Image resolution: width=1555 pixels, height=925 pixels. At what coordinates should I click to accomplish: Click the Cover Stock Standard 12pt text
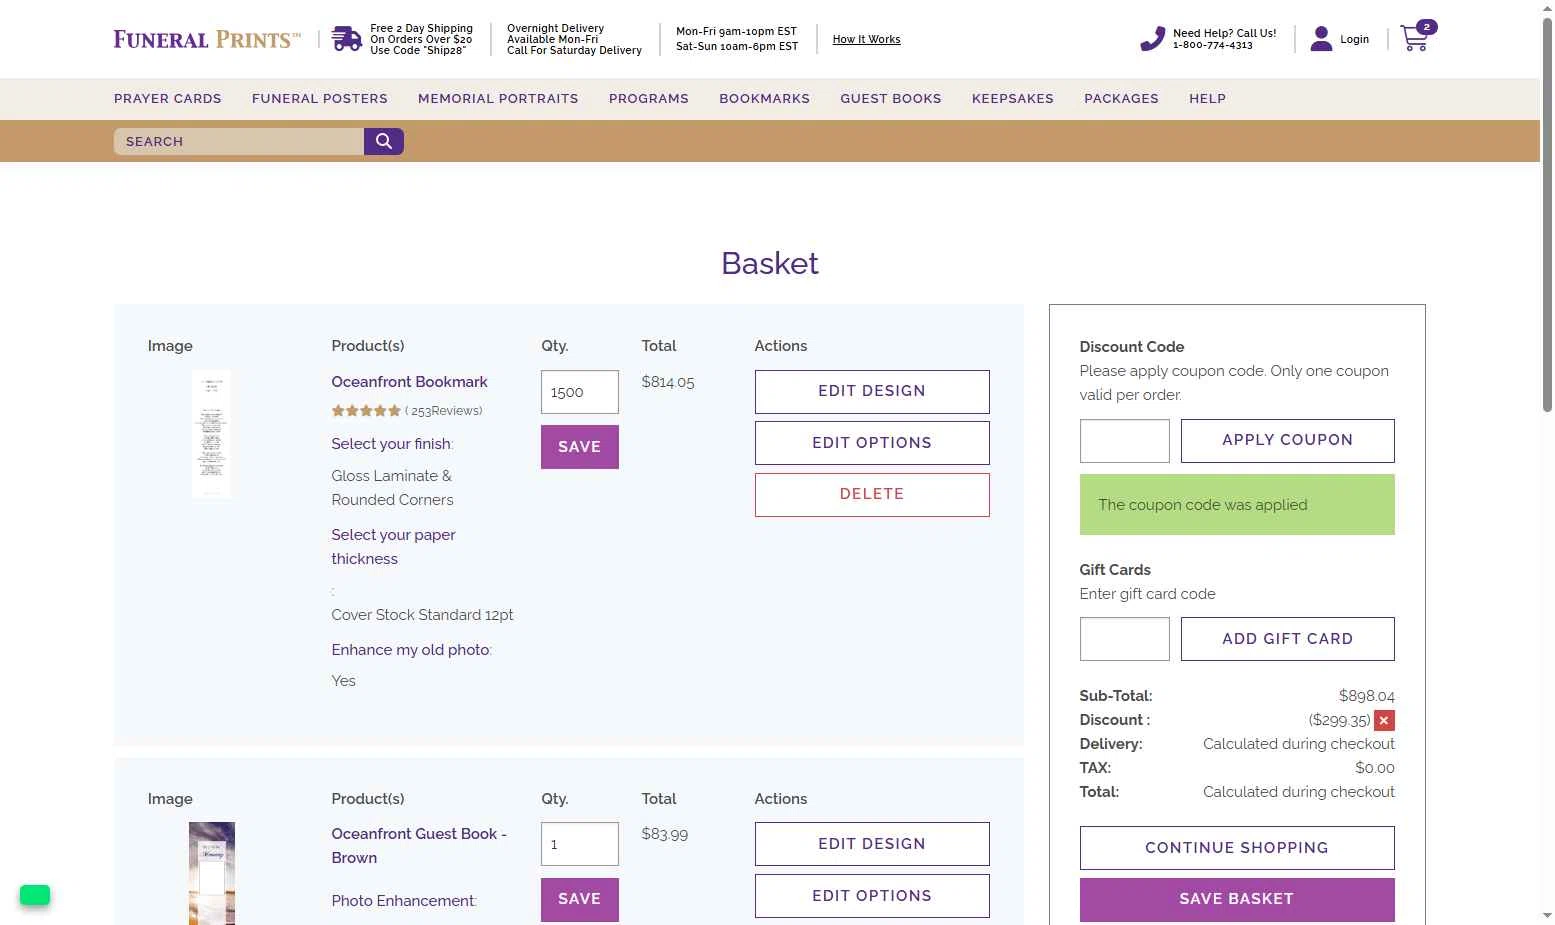[x=422, y=615]
